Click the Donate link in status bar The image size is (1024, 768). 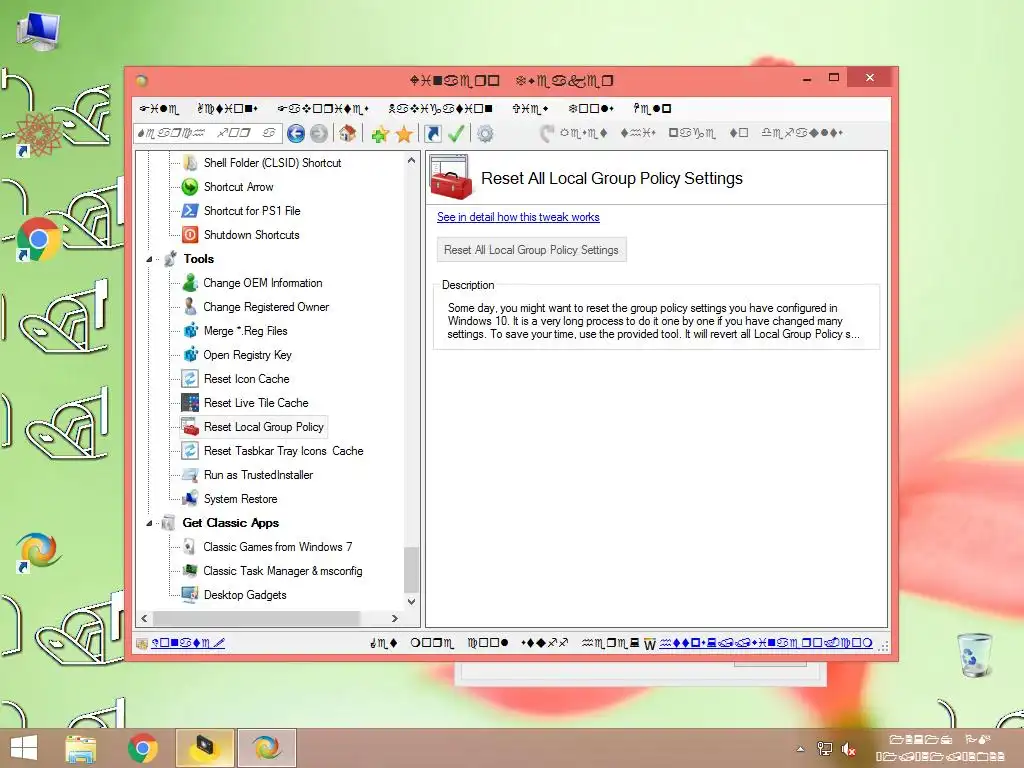click(x=188, y=643)
